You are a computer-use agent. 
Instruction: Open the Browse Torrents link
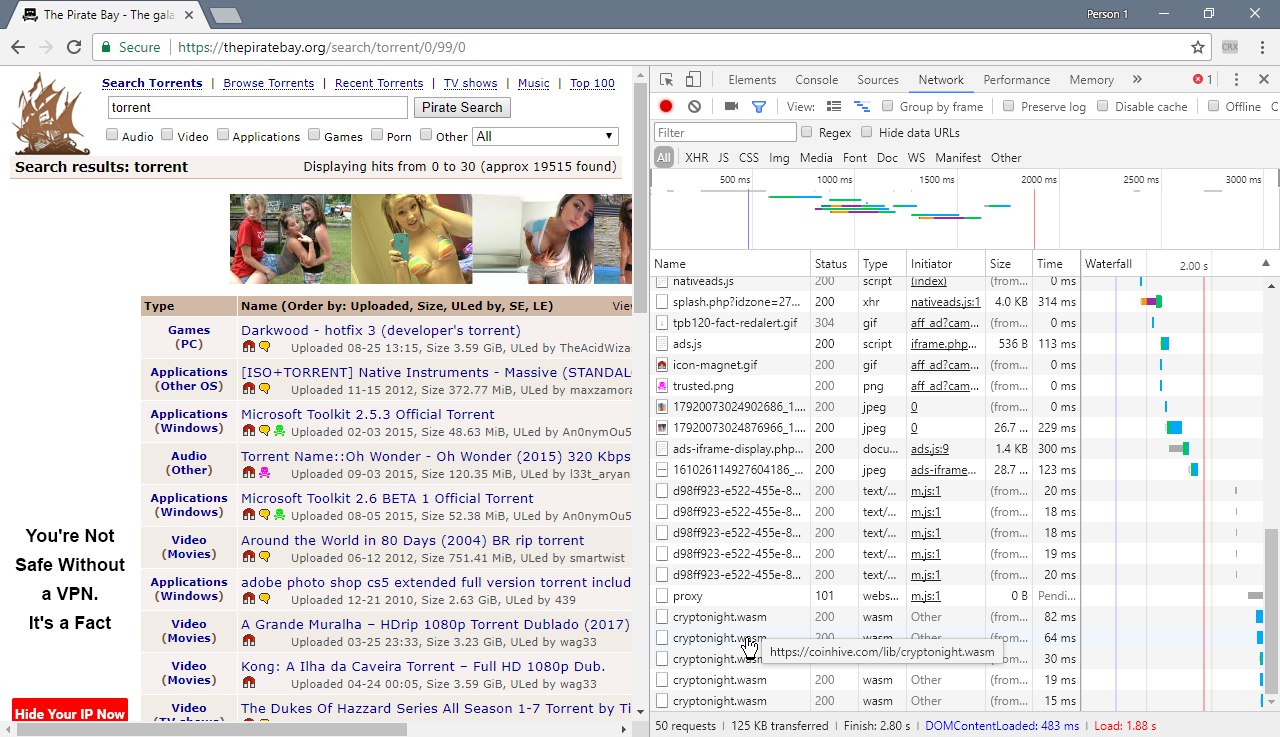[268, 83]
